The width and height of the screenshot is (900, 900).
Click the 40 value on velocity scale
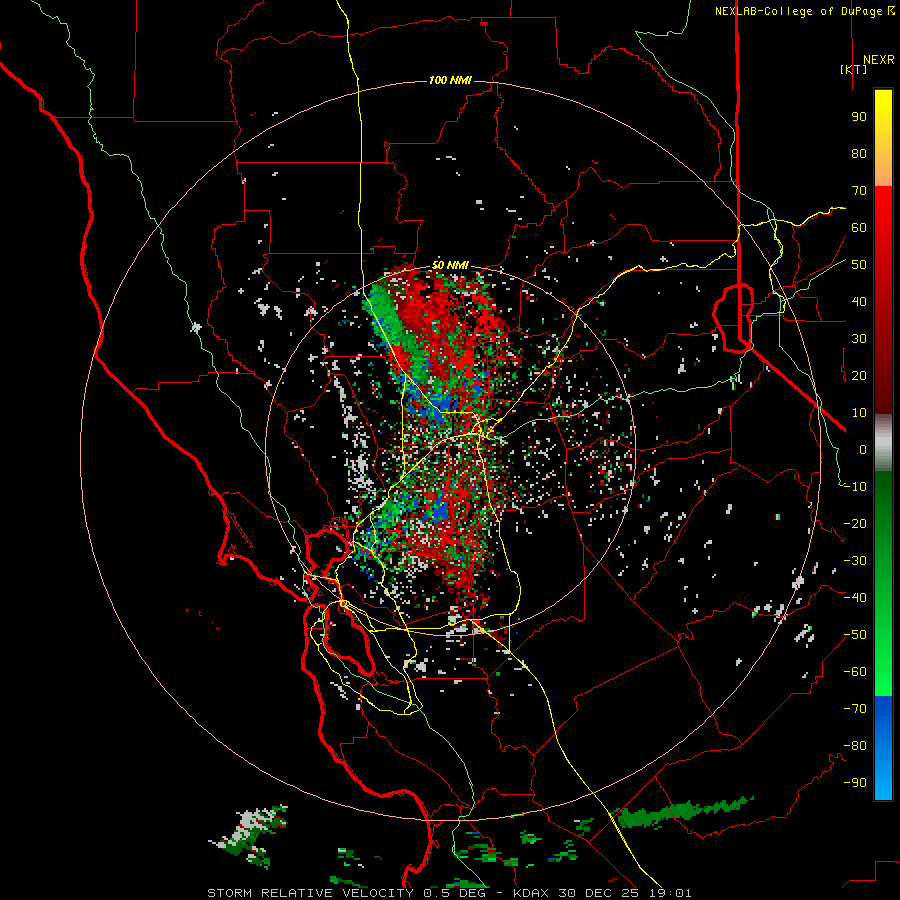859,301
